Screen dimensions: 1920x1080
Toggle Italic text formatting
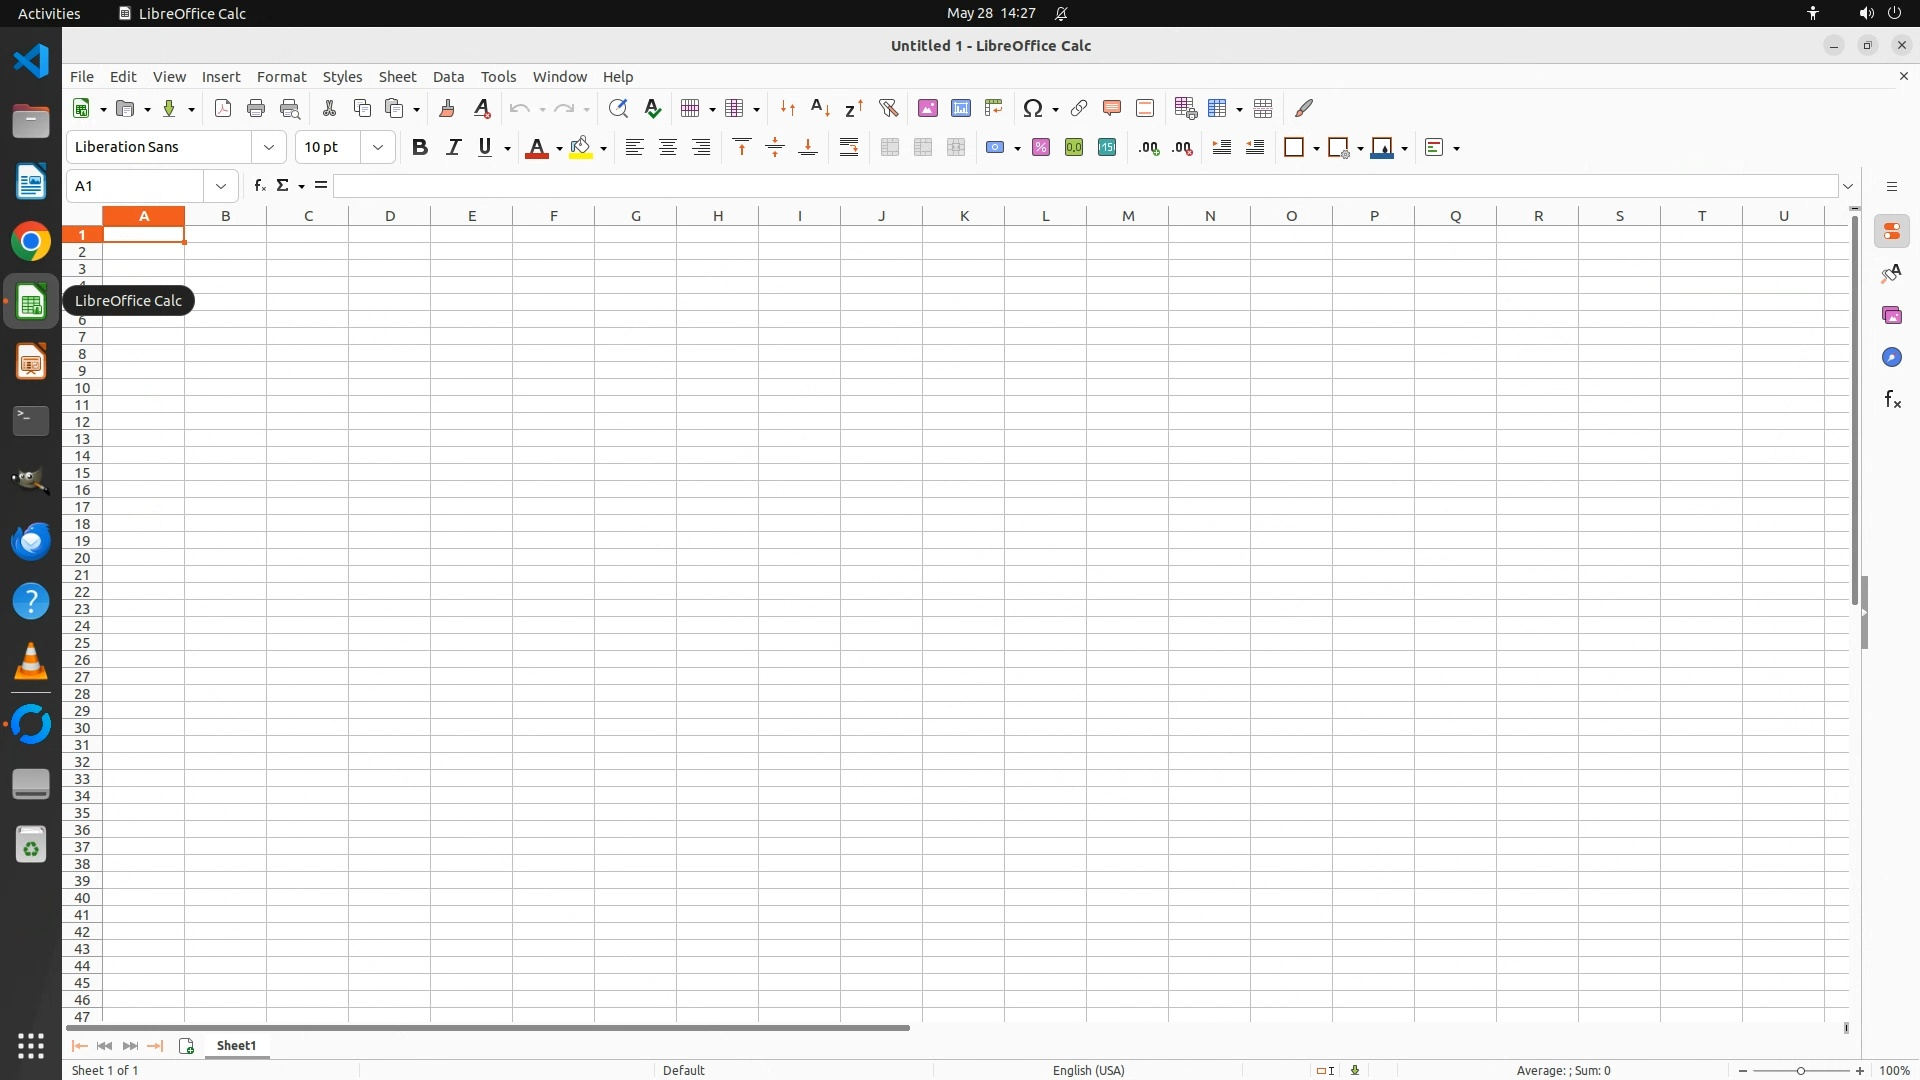coord(453,148)
